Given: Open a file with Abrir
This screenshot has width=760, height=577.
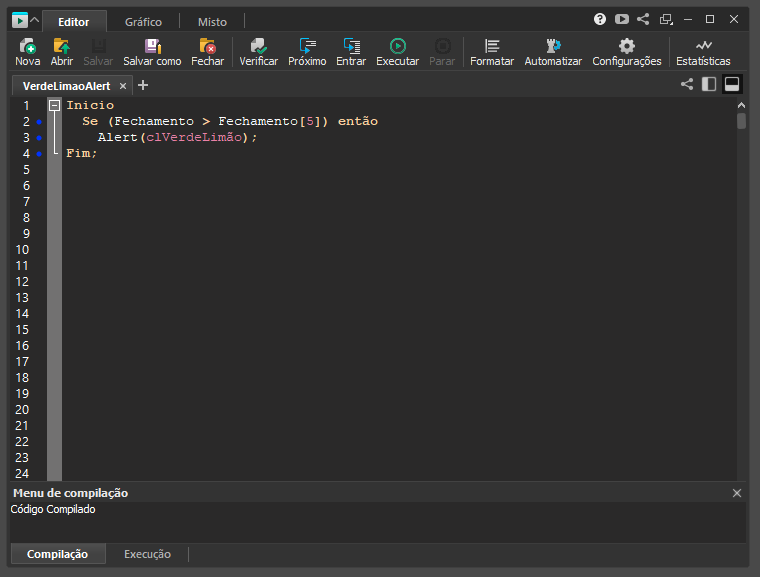Looking at the screenshot, I should point(62,52).
